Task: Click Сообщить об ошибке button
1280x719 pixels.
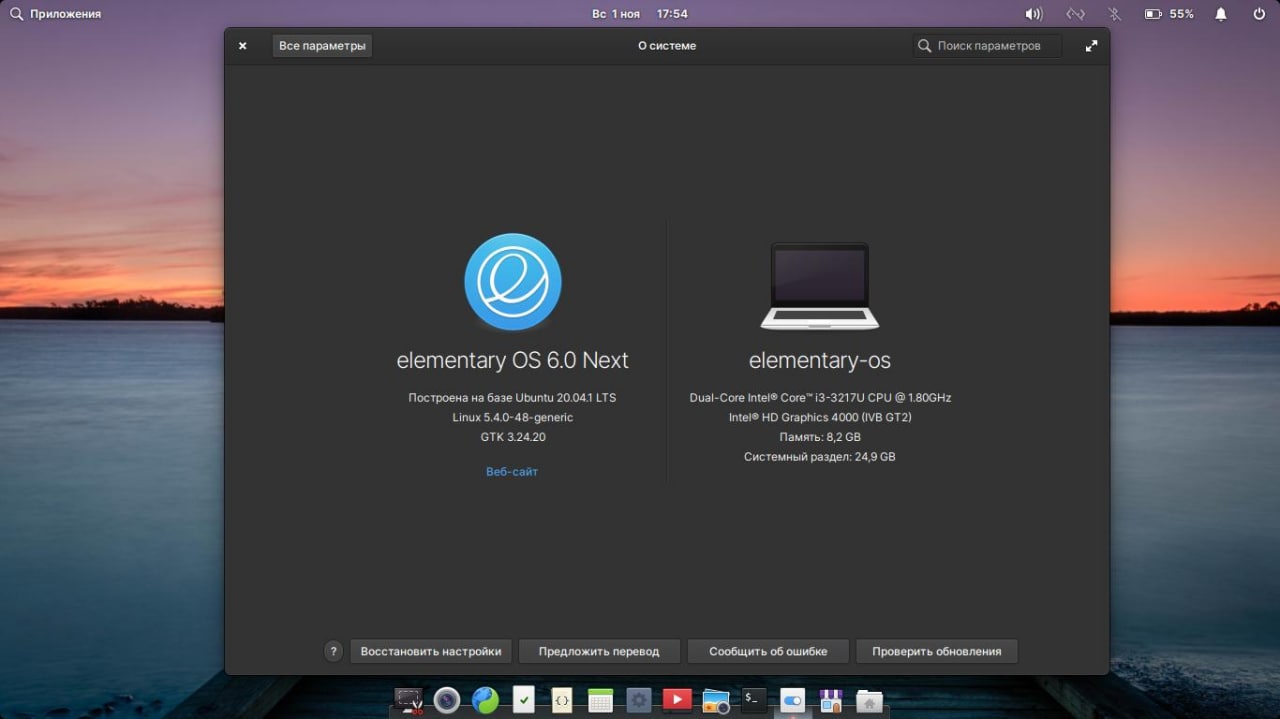Action: 768,651
